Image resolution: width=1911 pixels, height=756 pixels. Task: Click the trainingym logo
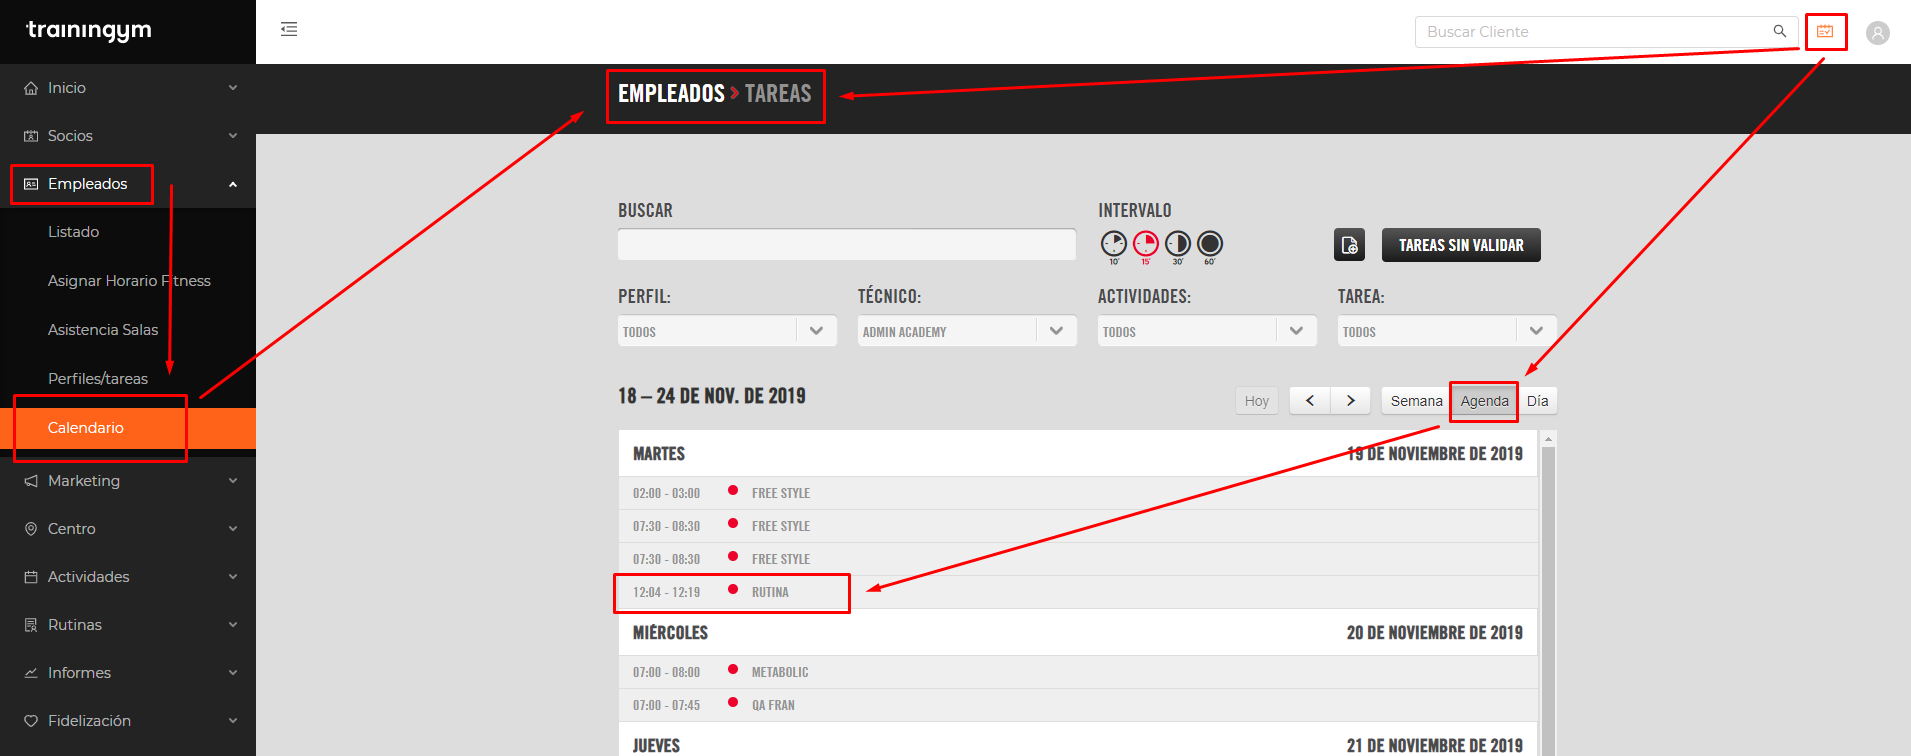(x=89, y=30)
